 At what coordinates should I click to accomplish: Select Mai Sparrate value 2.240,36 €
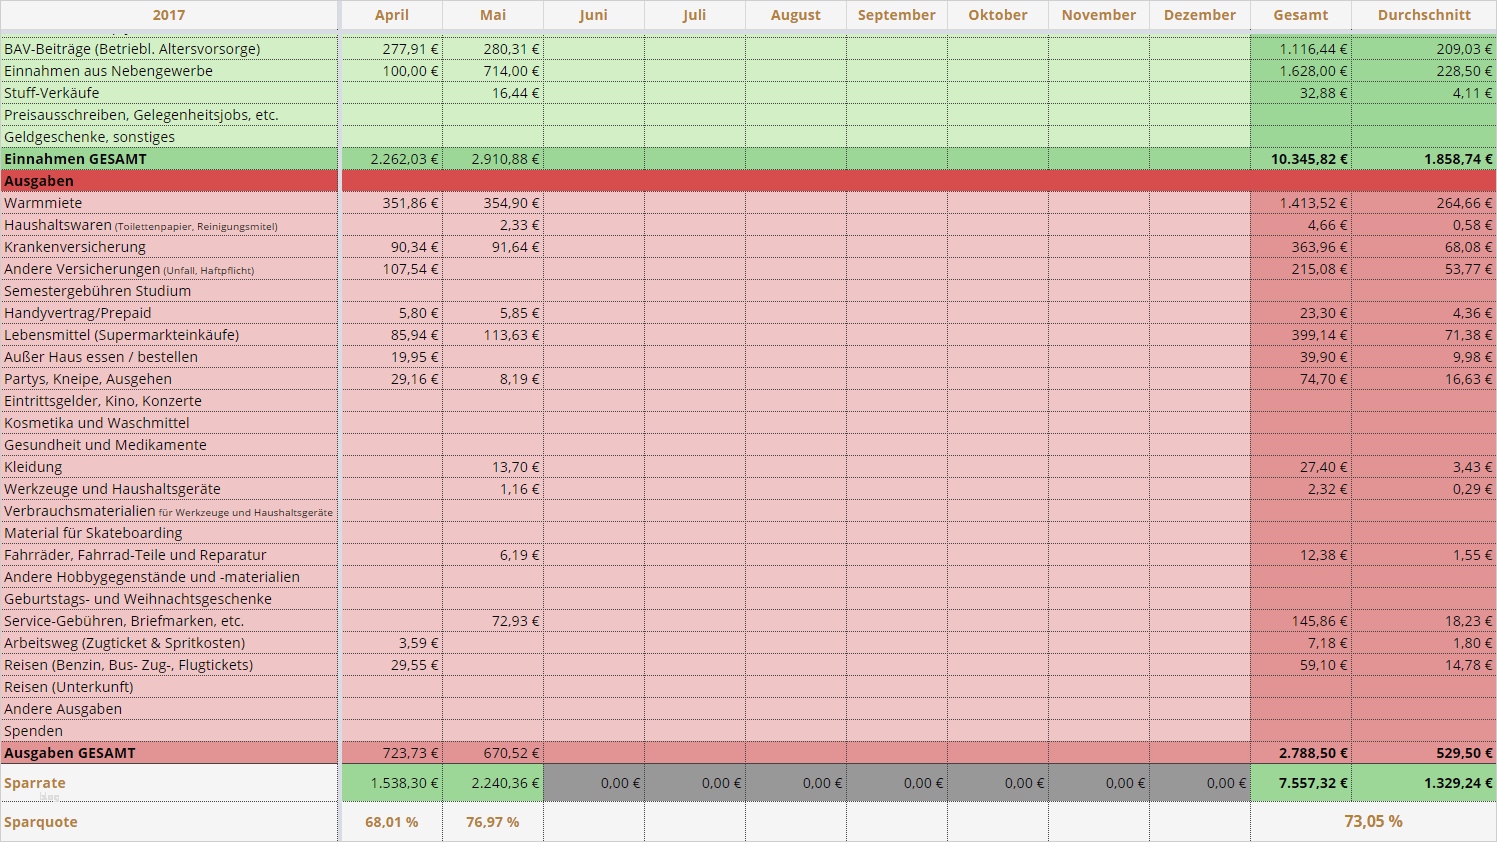pos(505,783)
